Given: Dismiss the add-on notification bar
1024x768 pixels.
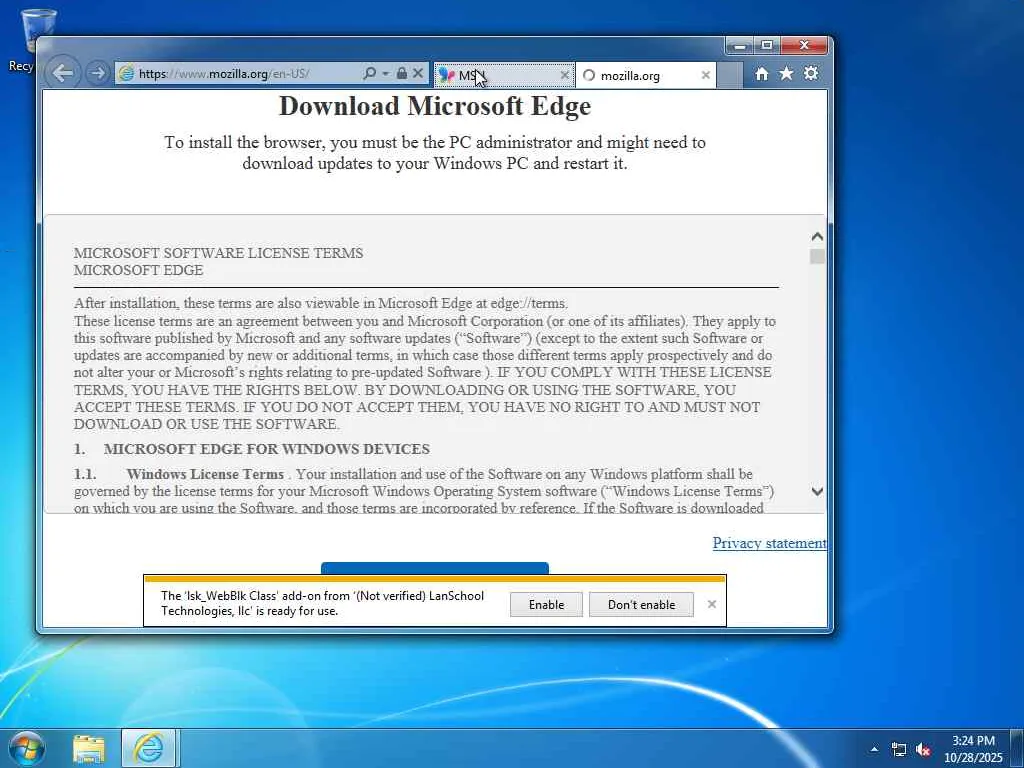Looking at the screenshot, I should click(x=712, y=604).
